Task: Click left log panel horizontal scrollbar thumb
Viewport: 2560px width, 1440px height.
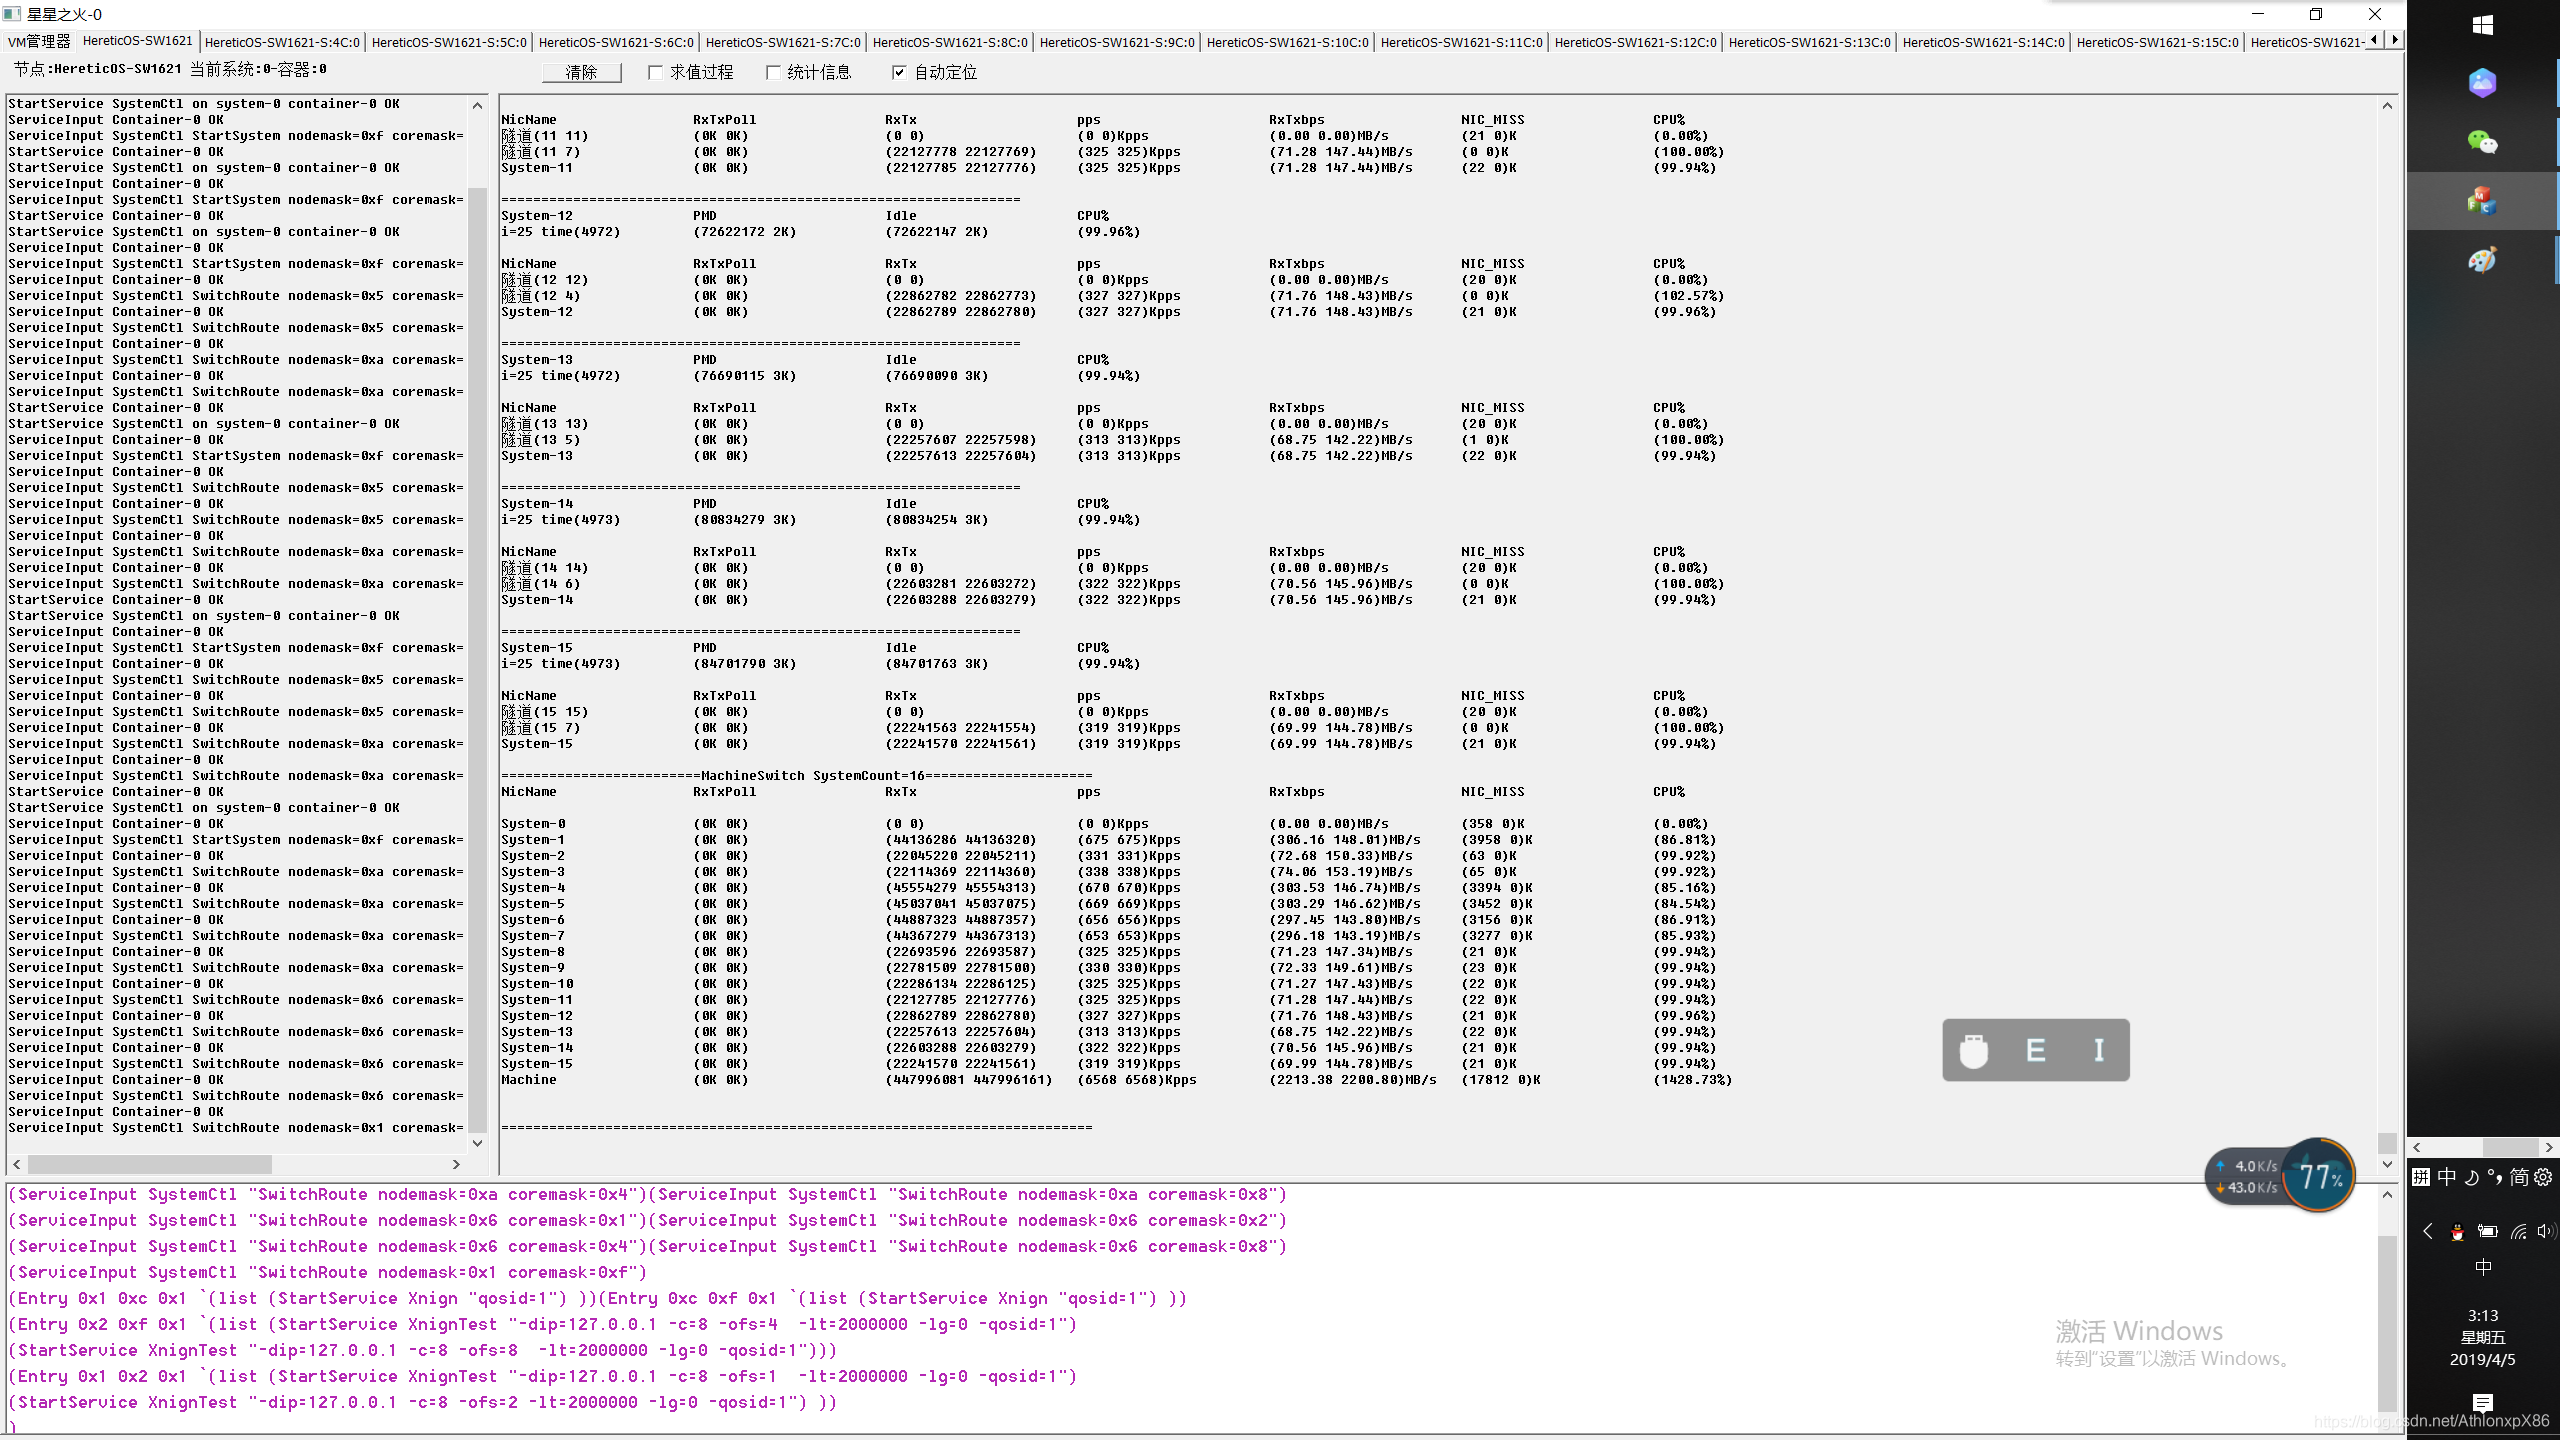Action: coord(150,1164)
